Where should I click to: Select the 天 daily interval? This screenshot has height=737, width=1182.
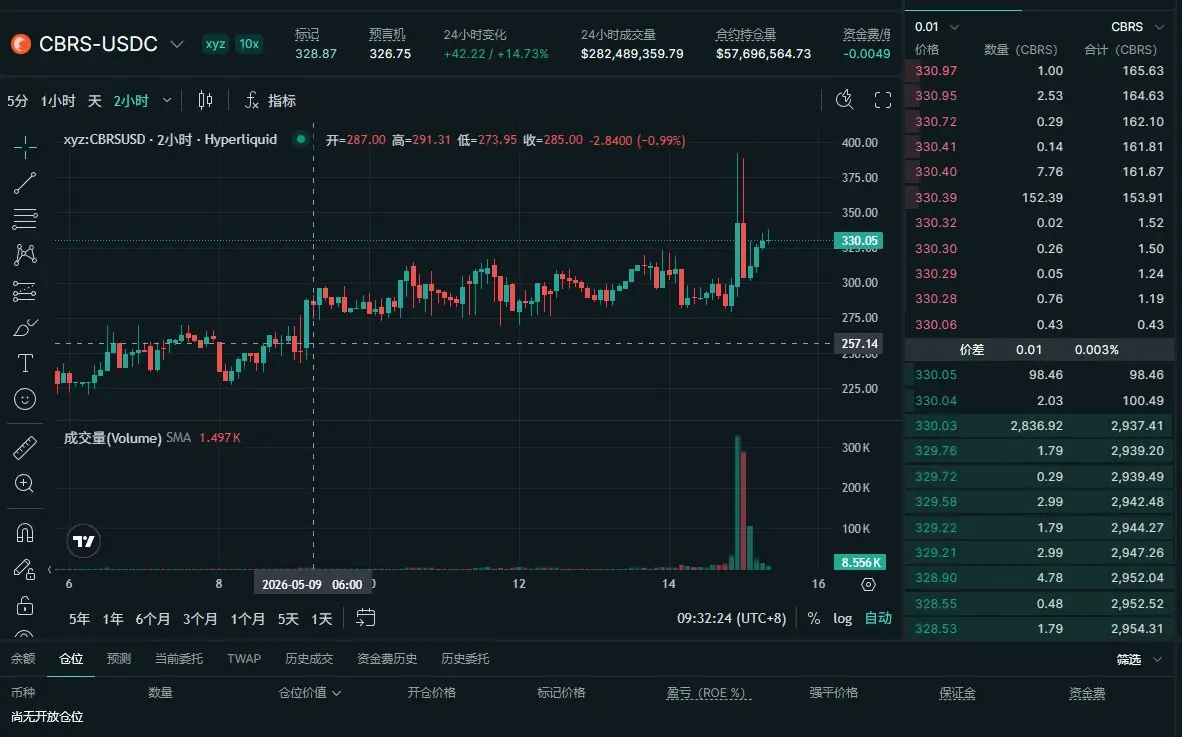(x=95, y=100)
